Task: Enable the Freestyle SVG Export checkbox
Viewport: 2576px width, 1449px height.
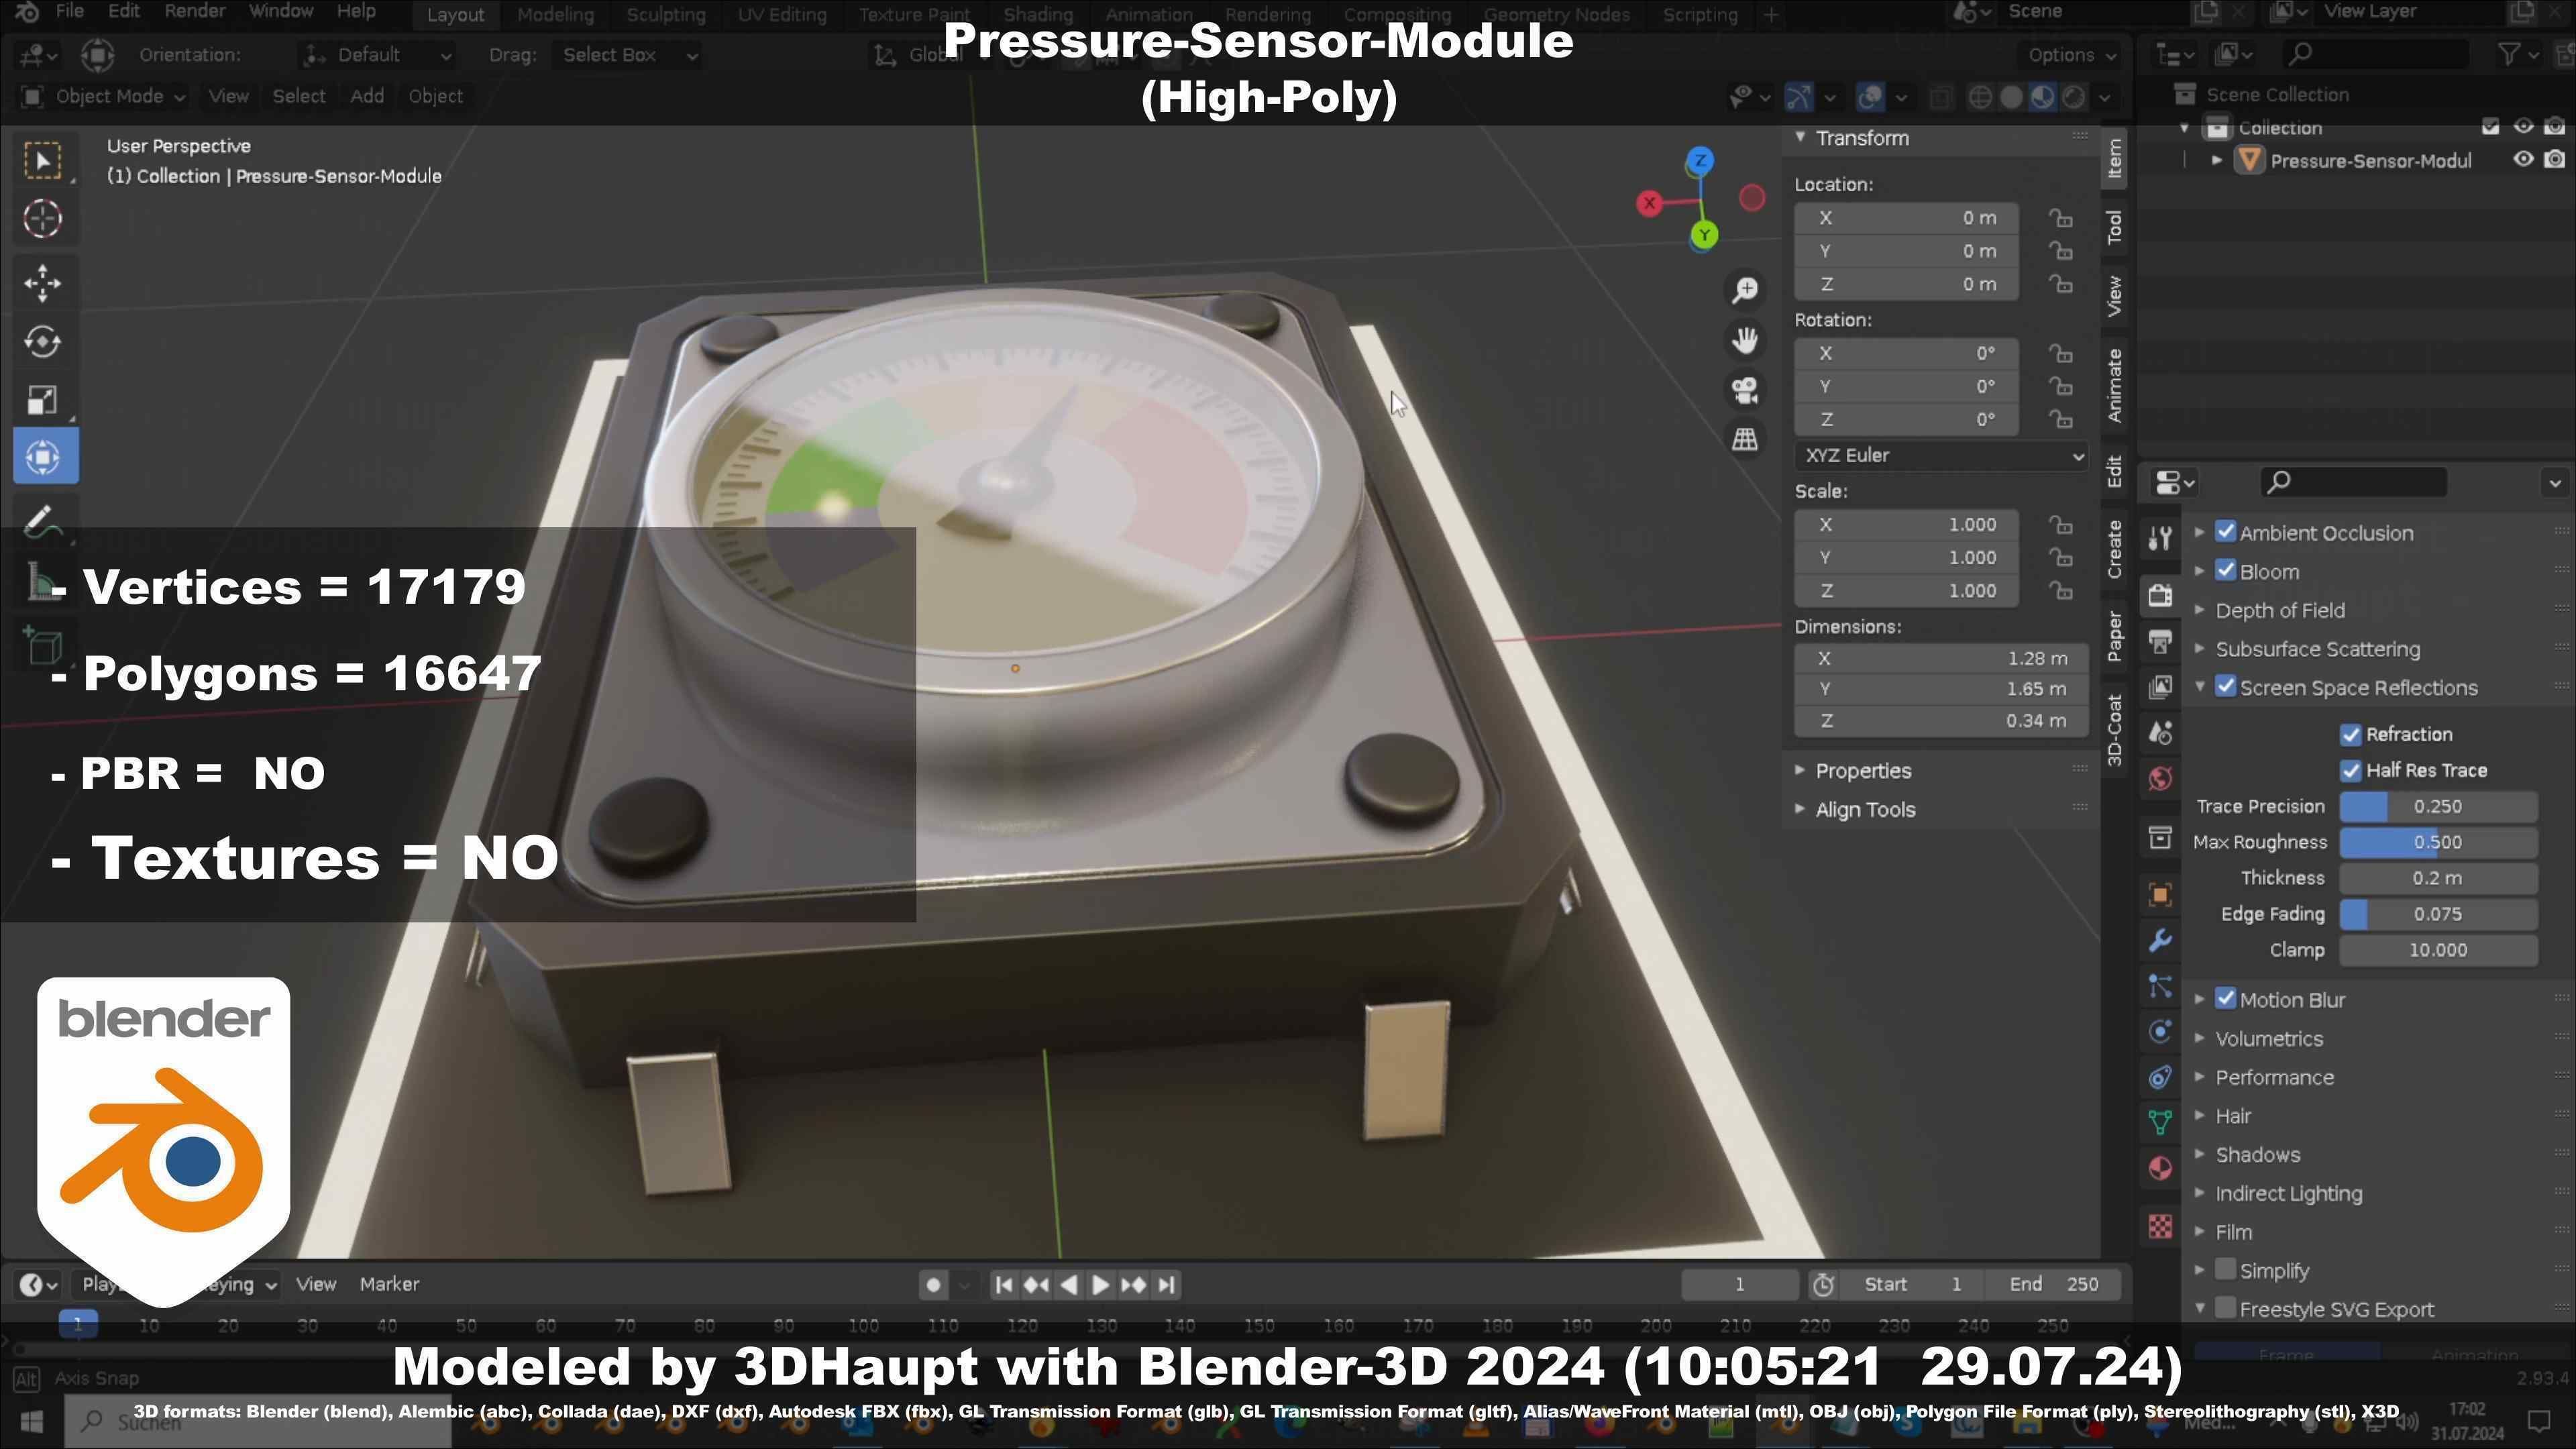Action: 2226,1308
